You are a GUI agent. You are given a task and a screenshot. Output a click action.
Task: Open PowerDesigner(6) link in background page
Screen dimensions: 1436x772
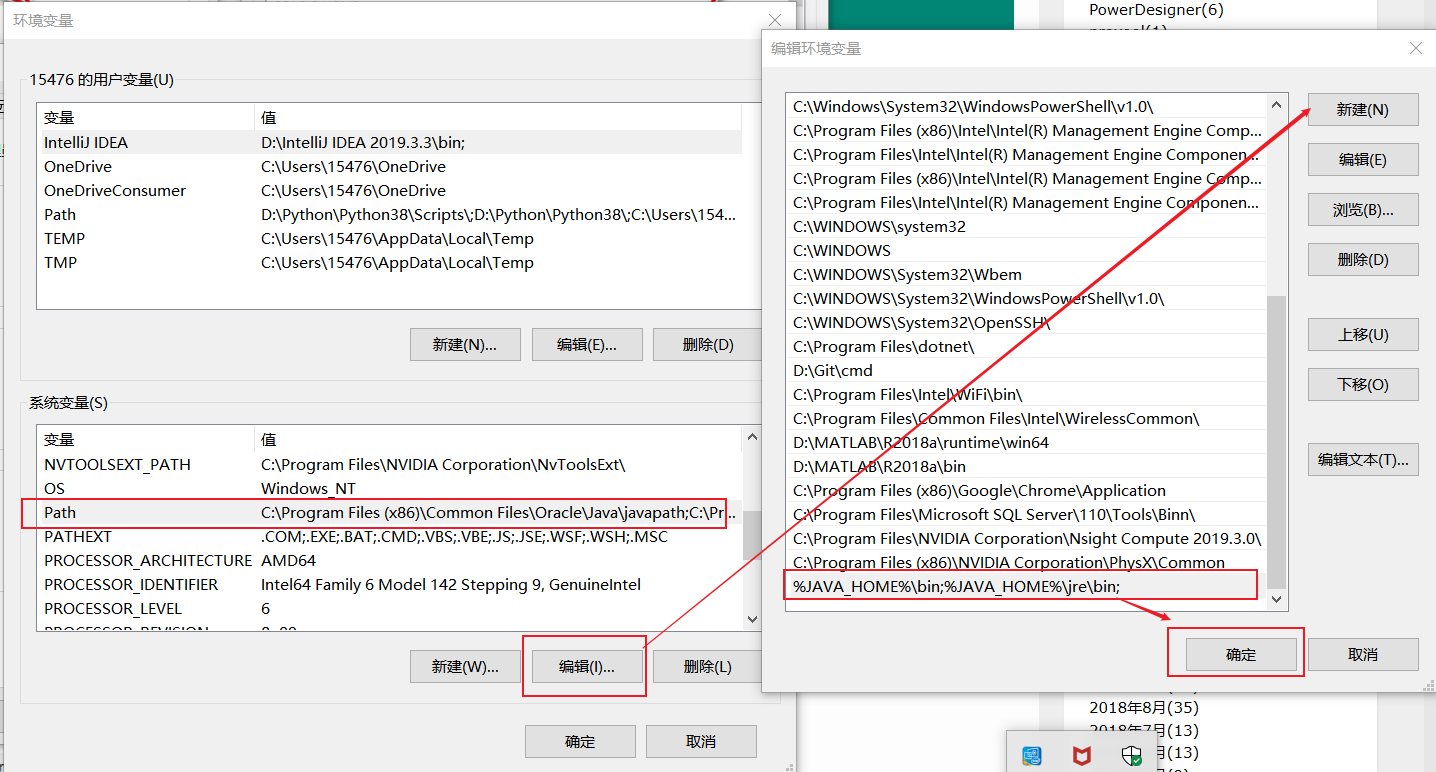coord(1156,10)
